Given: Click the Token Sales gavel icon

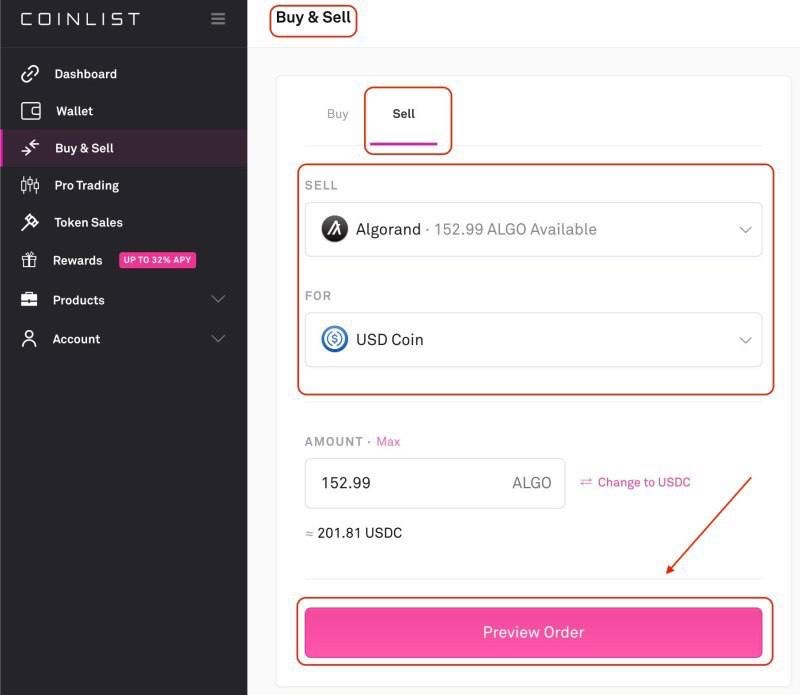Looking at the screenshot, I should [30, 222].
